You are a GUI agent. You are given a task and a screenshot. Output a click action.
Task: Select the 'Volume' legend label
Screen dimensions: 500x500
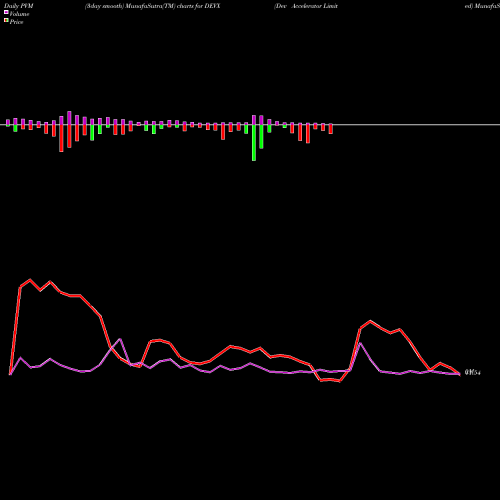tap(19, 14)
